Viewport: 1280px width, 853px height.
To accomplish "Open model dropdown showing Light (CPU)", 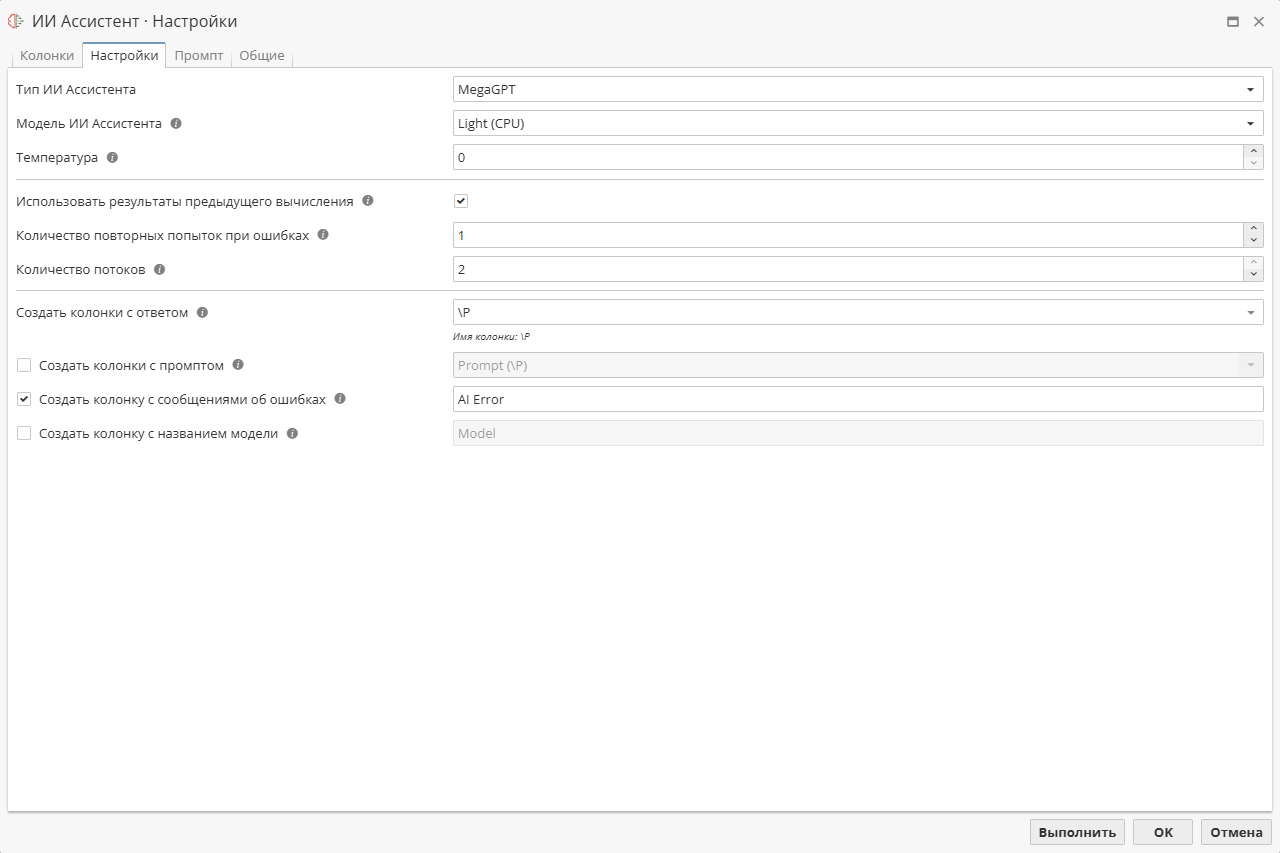I will (858, 123).
